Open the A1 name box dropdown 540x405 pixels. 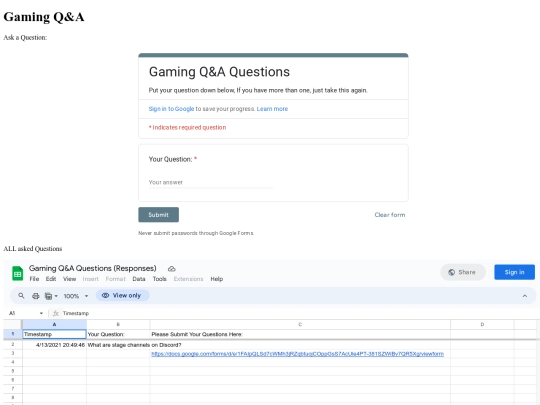41,313
